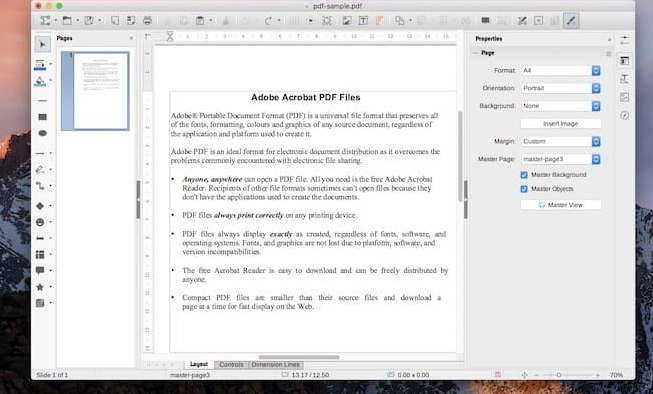Open the Margin Custom dropdown

pos(561,142)
